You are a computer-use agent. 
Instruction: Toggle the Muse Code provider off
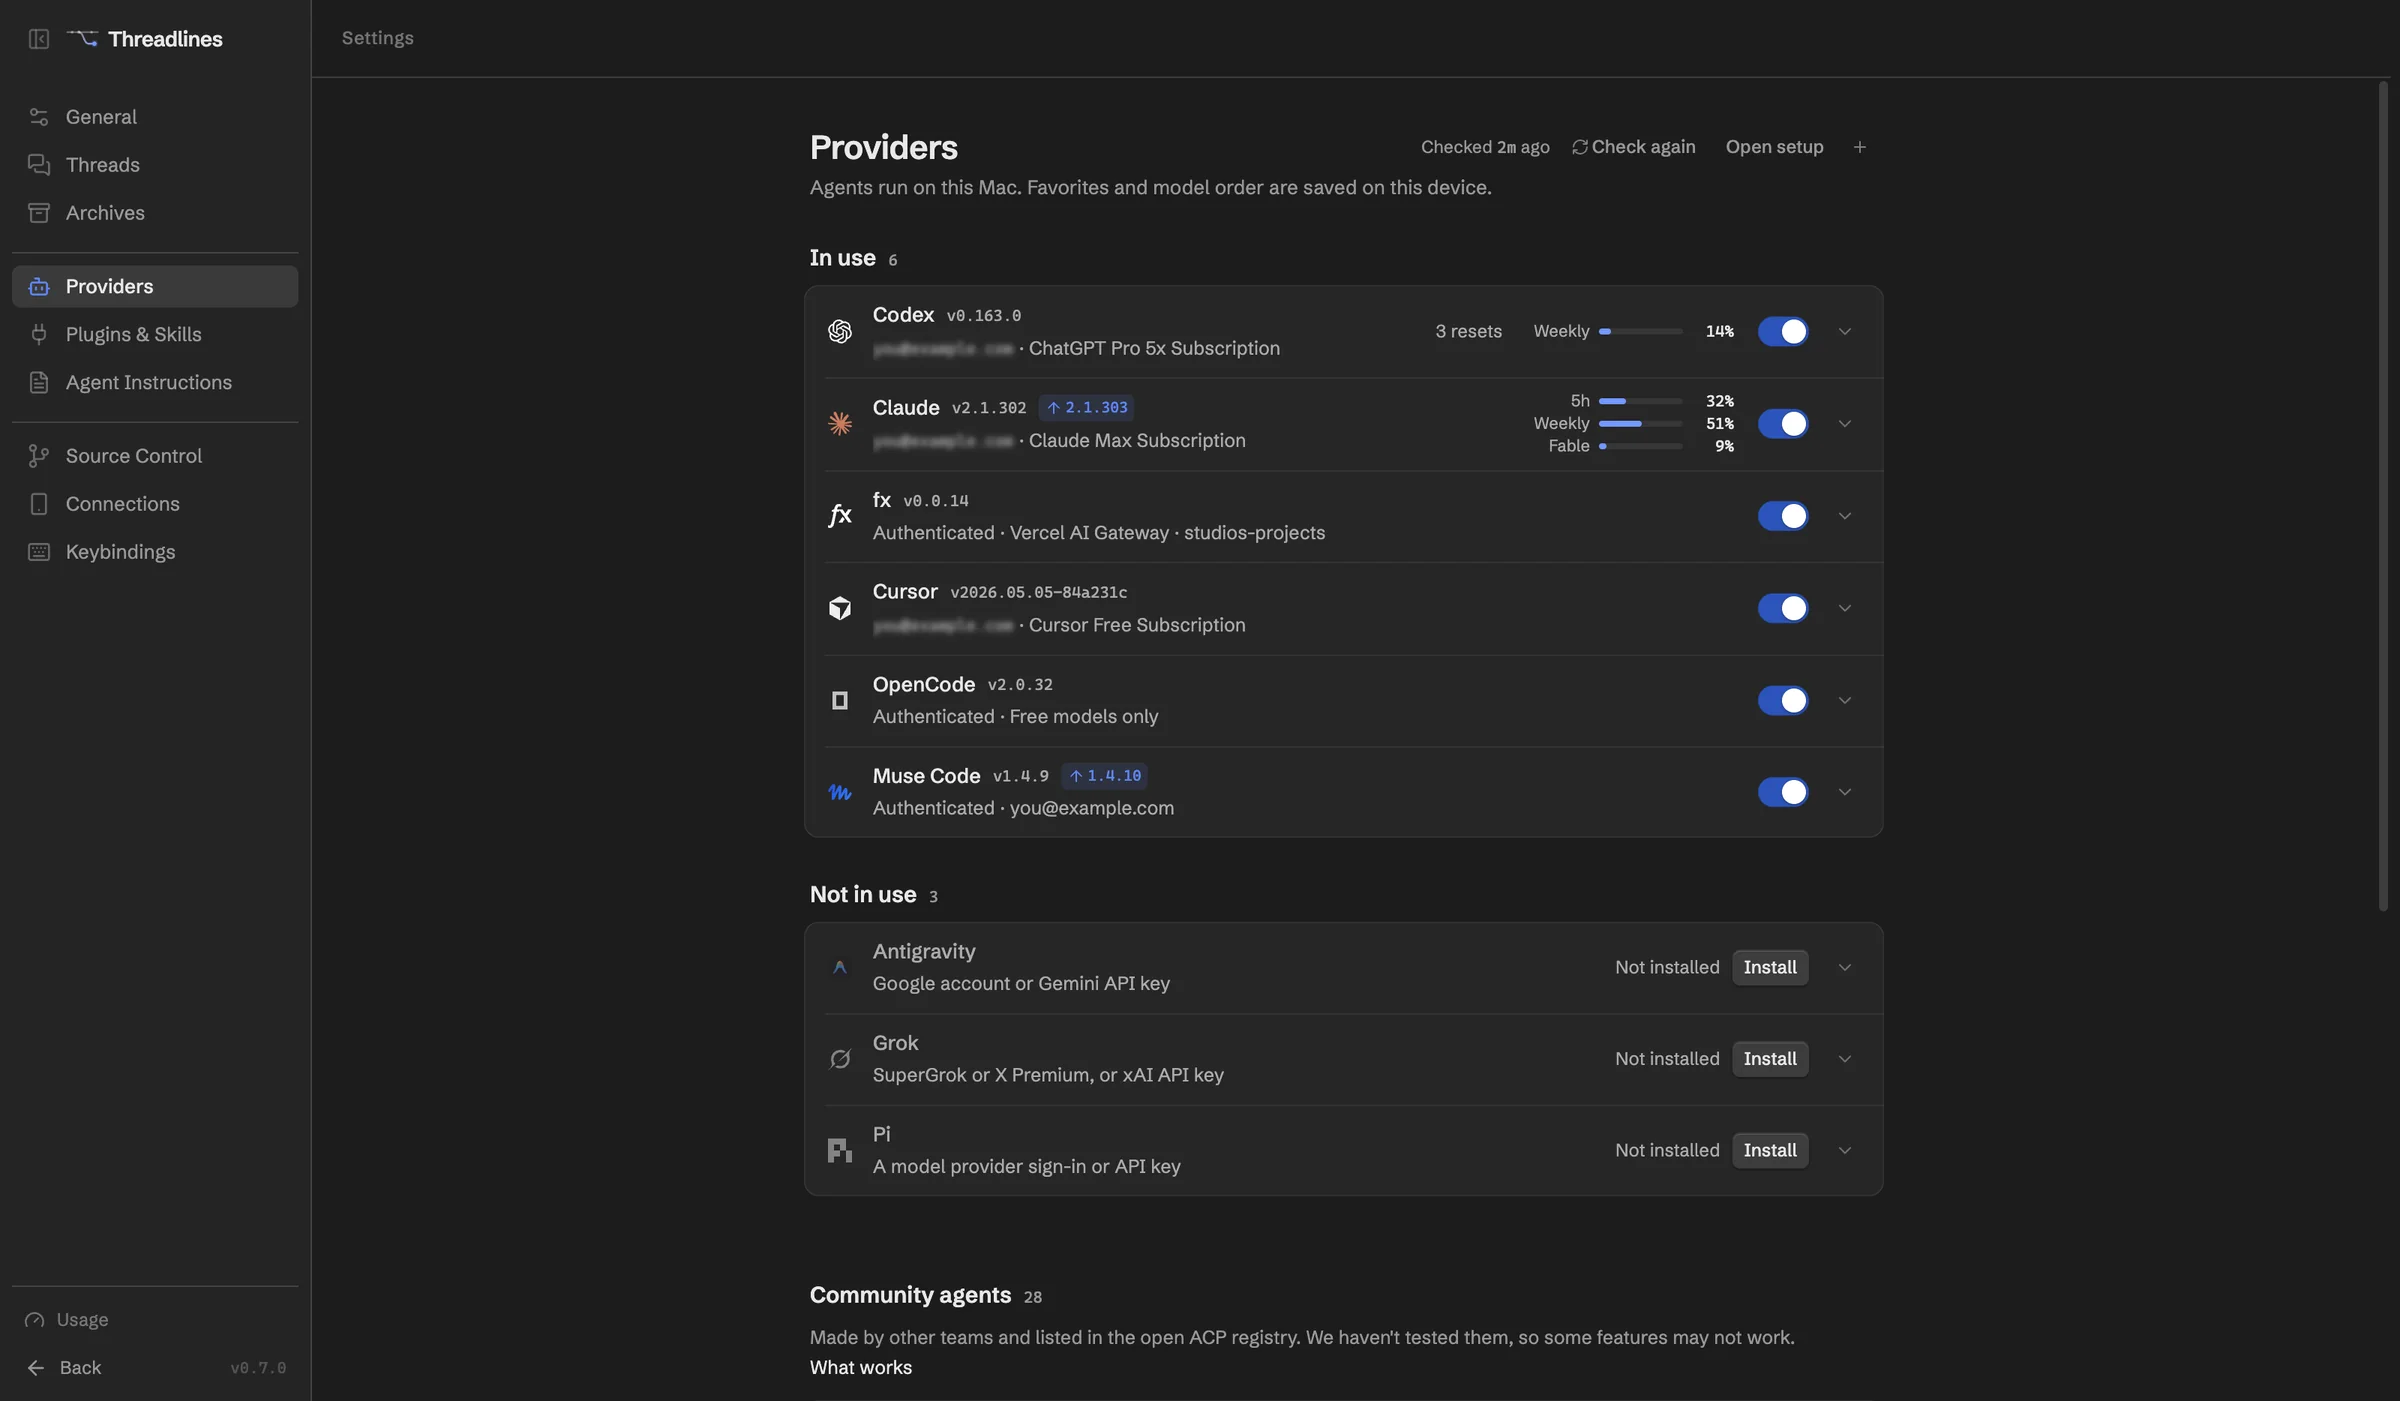pos(1783,792)
